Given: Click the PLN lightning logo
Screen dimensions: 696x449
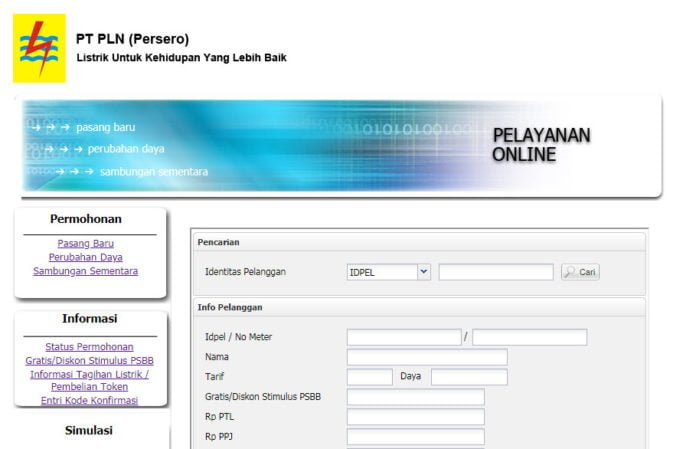Looking at the screenshot, I should coord(39,48).
